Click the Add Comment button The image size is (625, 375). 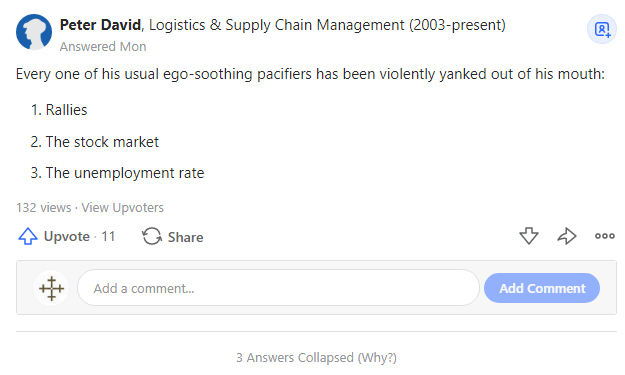click(542, 288)
